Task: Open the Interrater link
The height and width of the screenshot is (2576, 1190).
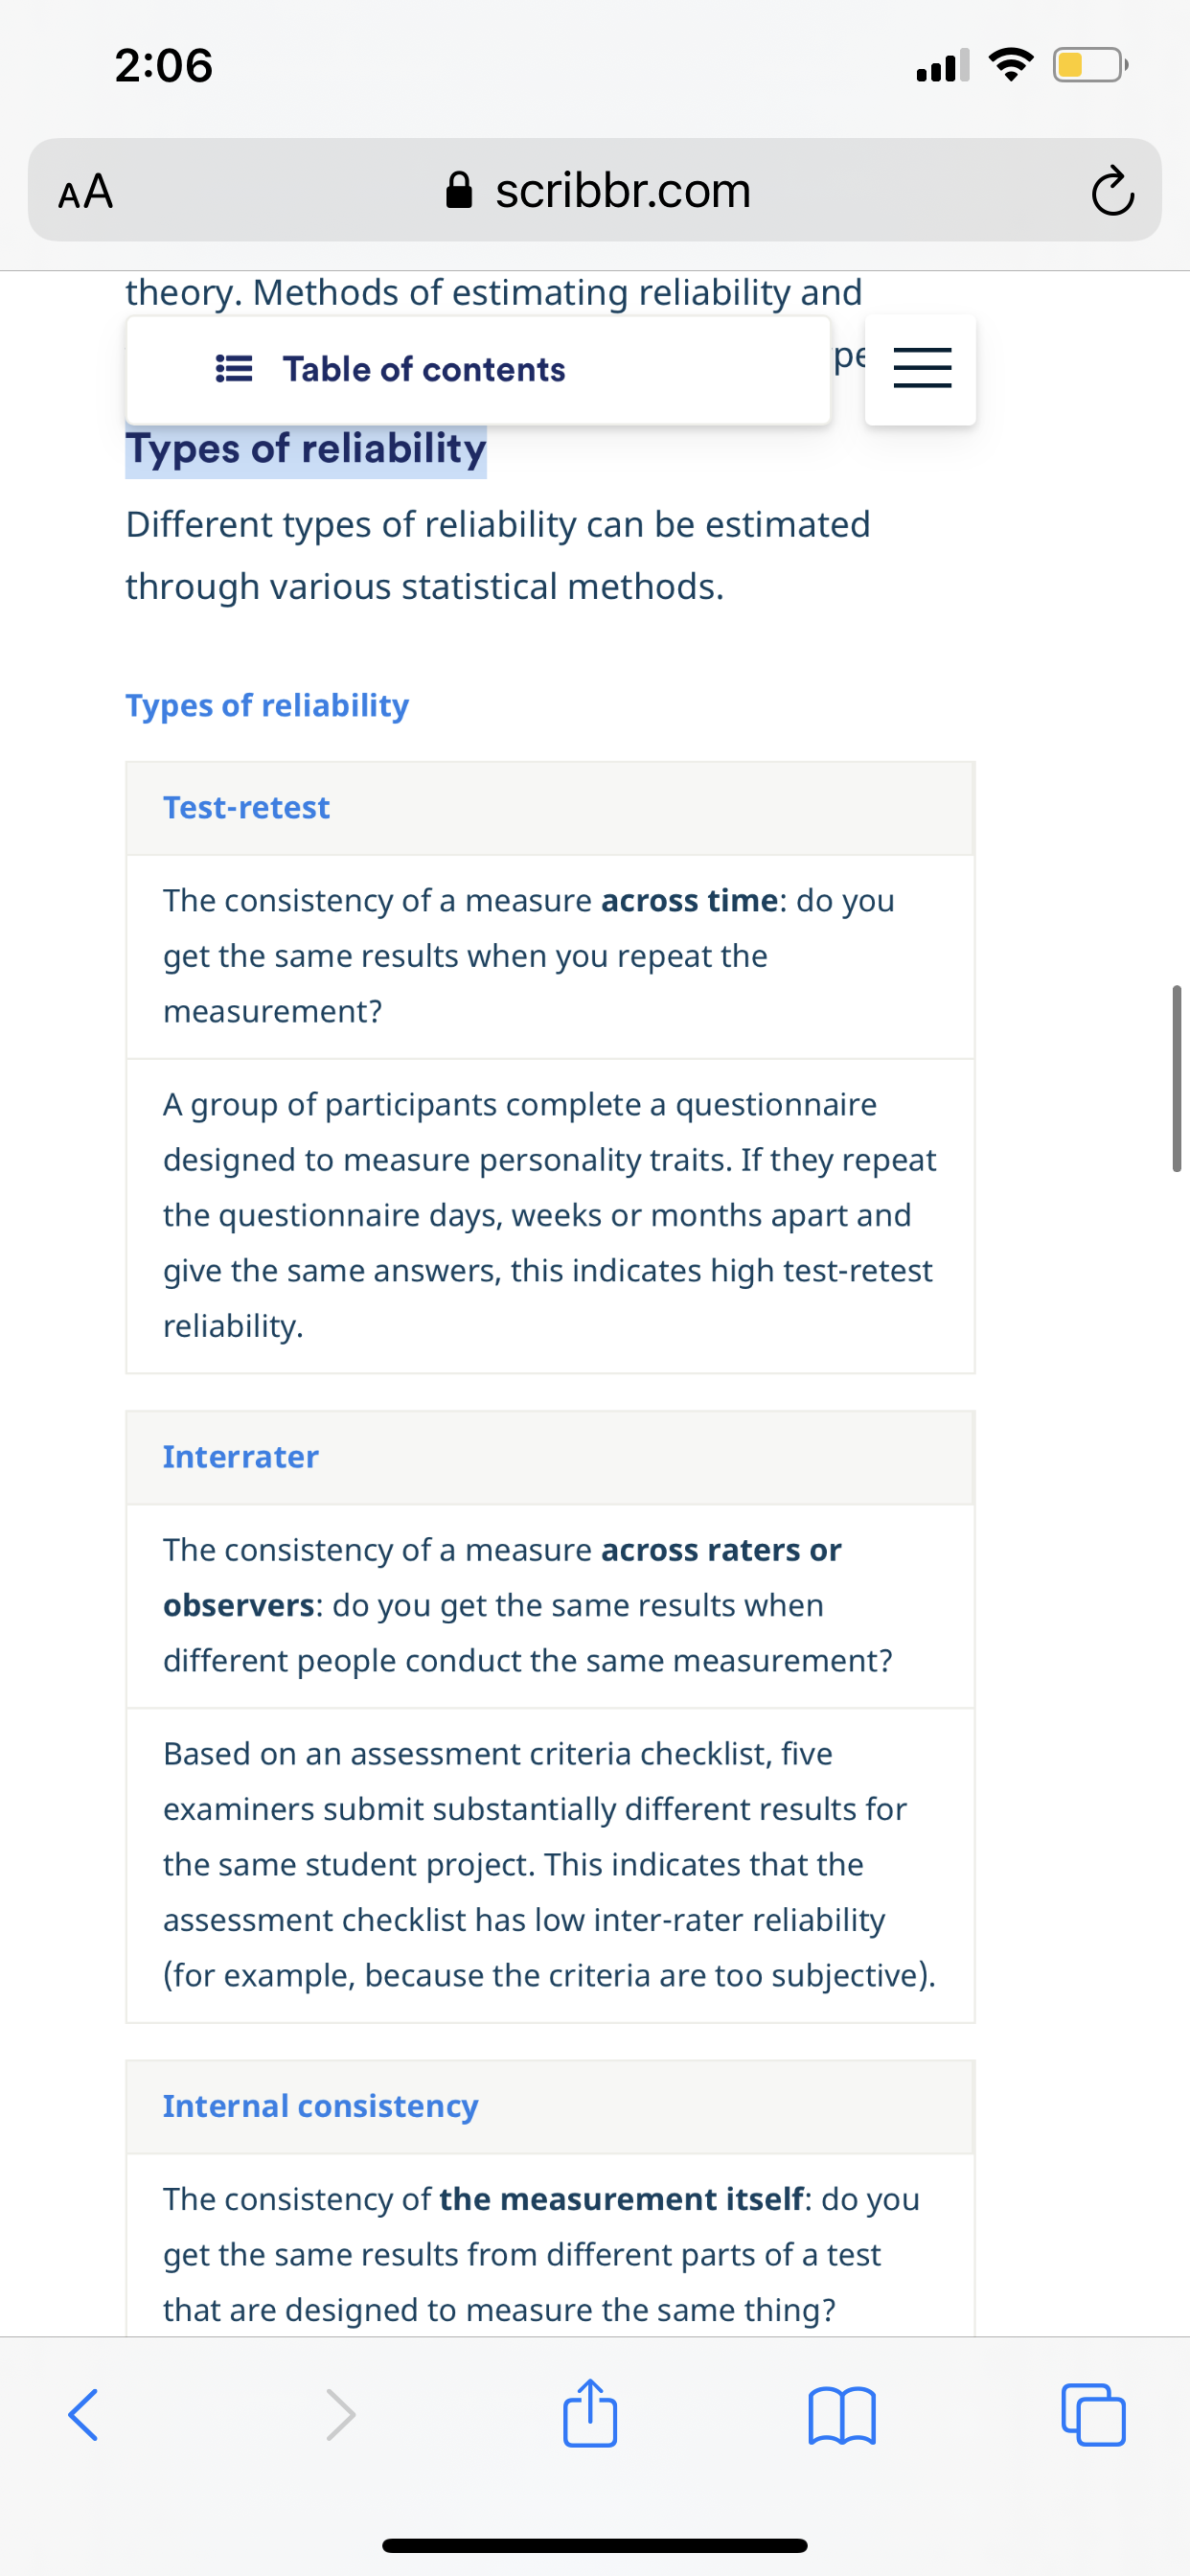Action: (x=241, y=1456)
